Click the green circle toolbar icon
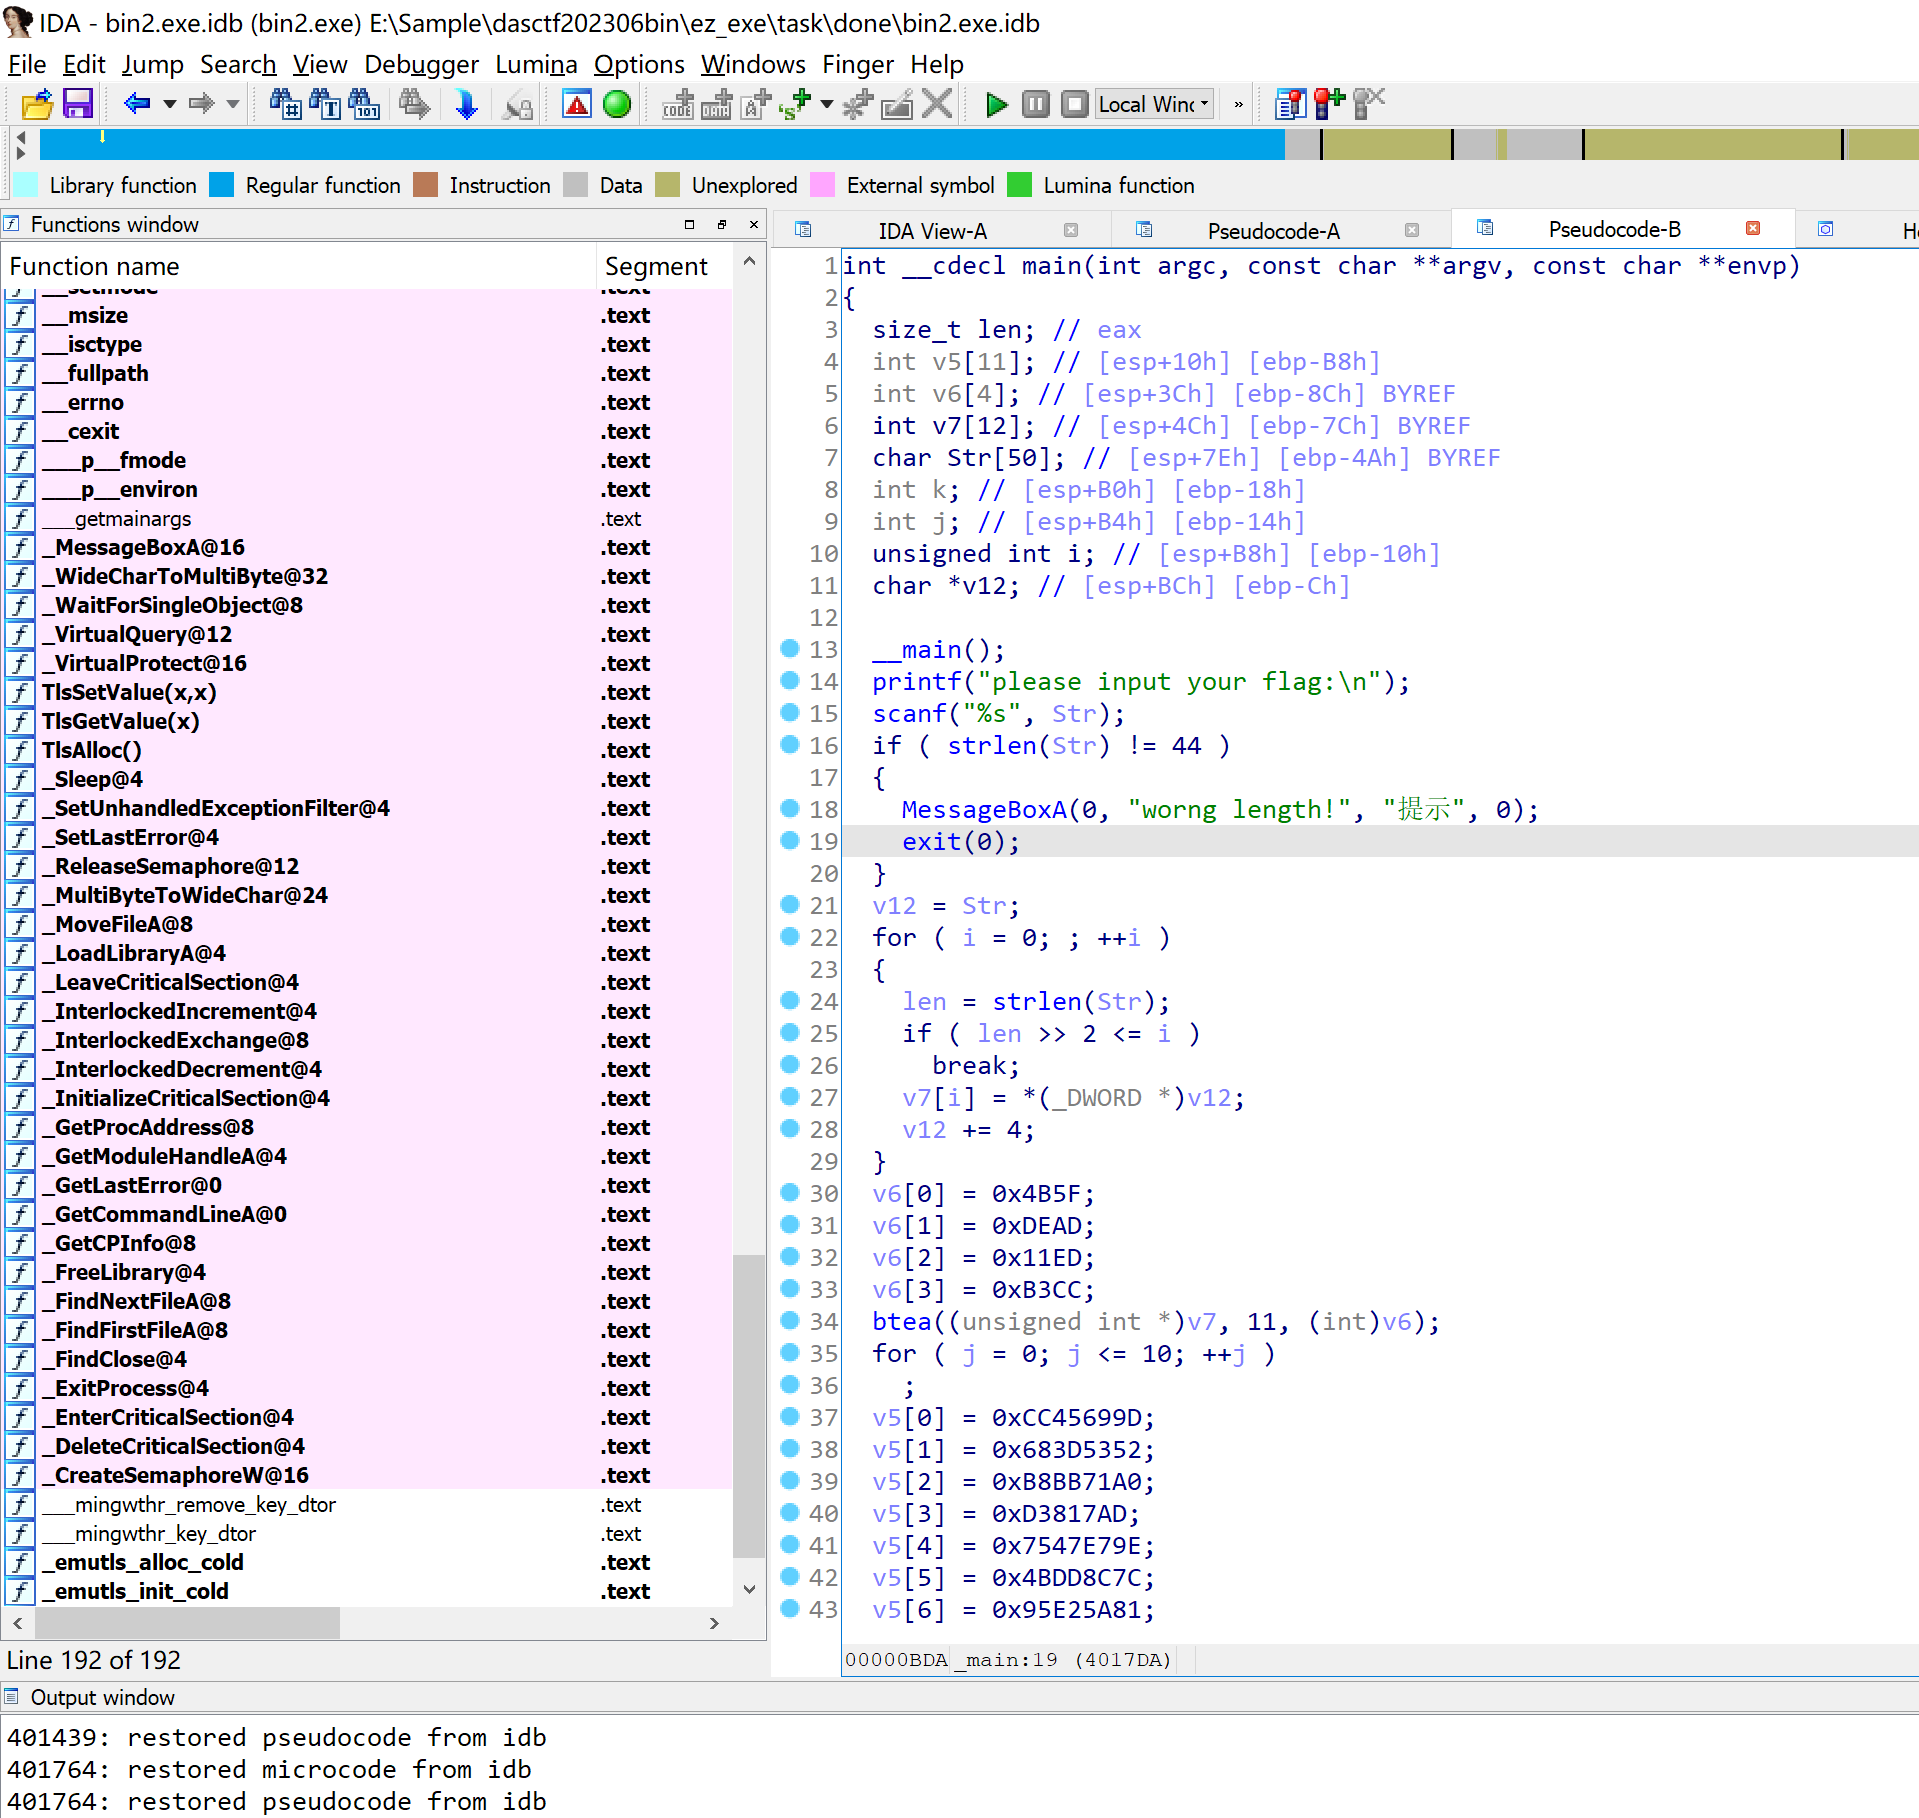 [617, 104]
